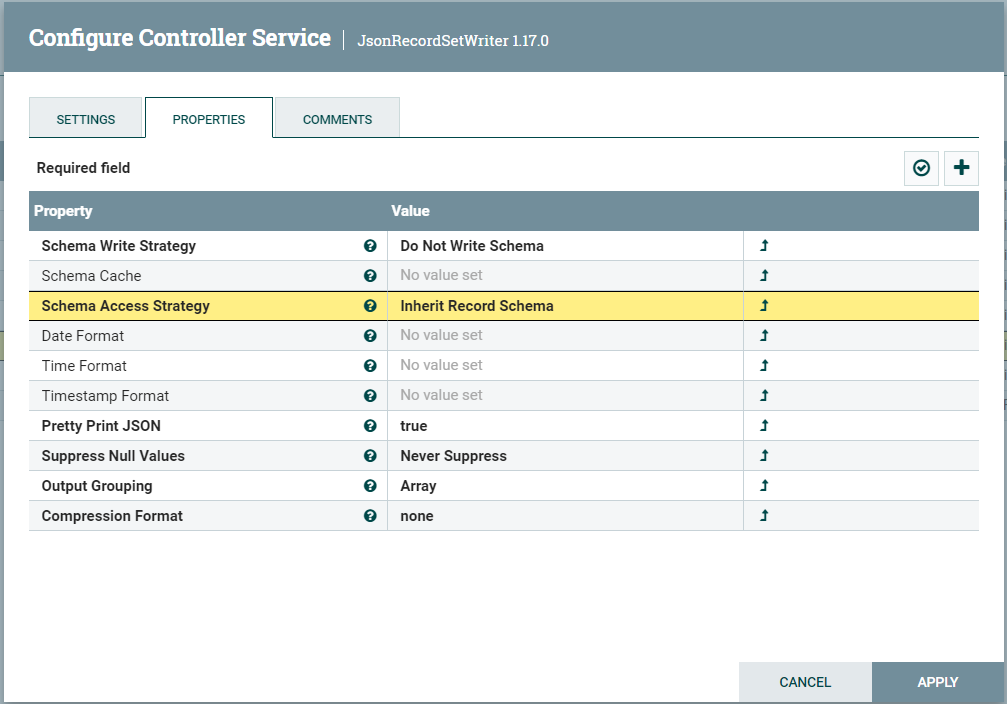The height and width of the screenshot is (704, 1007).
Task: Apply the JsonRecordSetWriter configuration
Action: click(937, 682)
